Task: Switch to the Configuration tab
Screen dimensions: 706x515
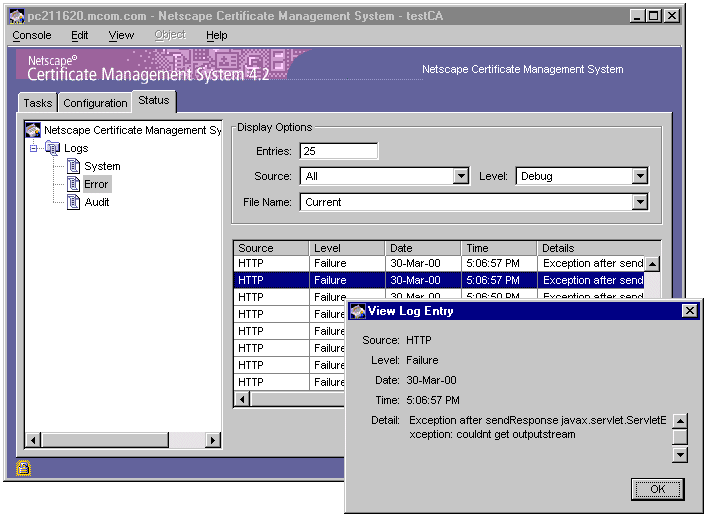Action: click(x=95, y=103)
